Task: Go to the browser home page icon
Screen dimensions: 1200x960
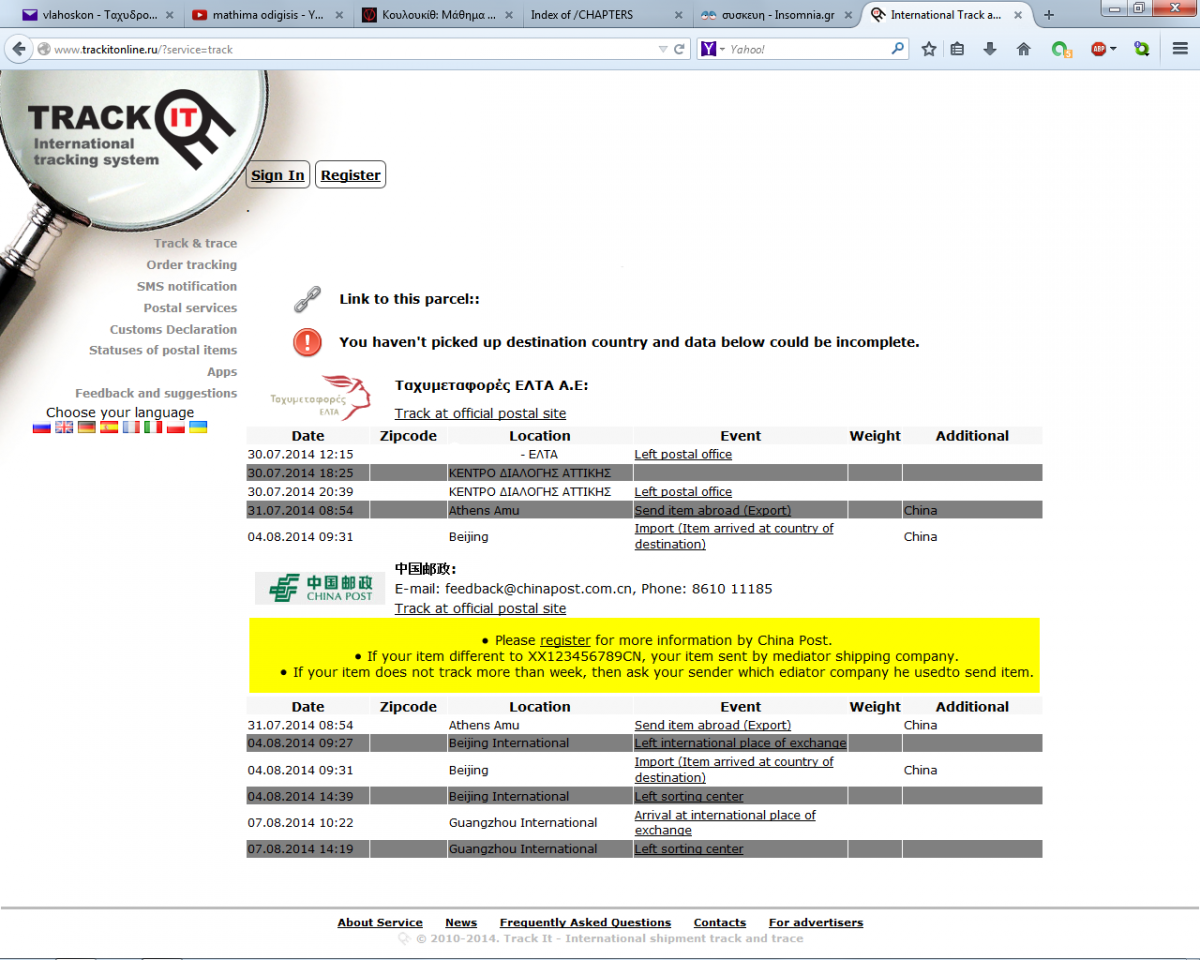Action: point(1023,49)
